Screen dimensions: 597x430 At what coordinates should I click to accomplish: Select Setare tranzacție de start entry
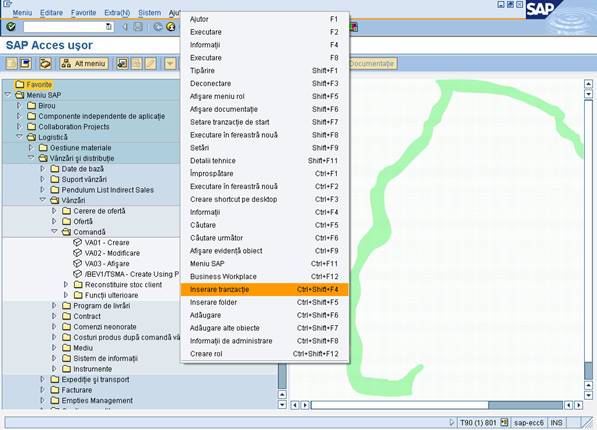[x=264, y=122]
